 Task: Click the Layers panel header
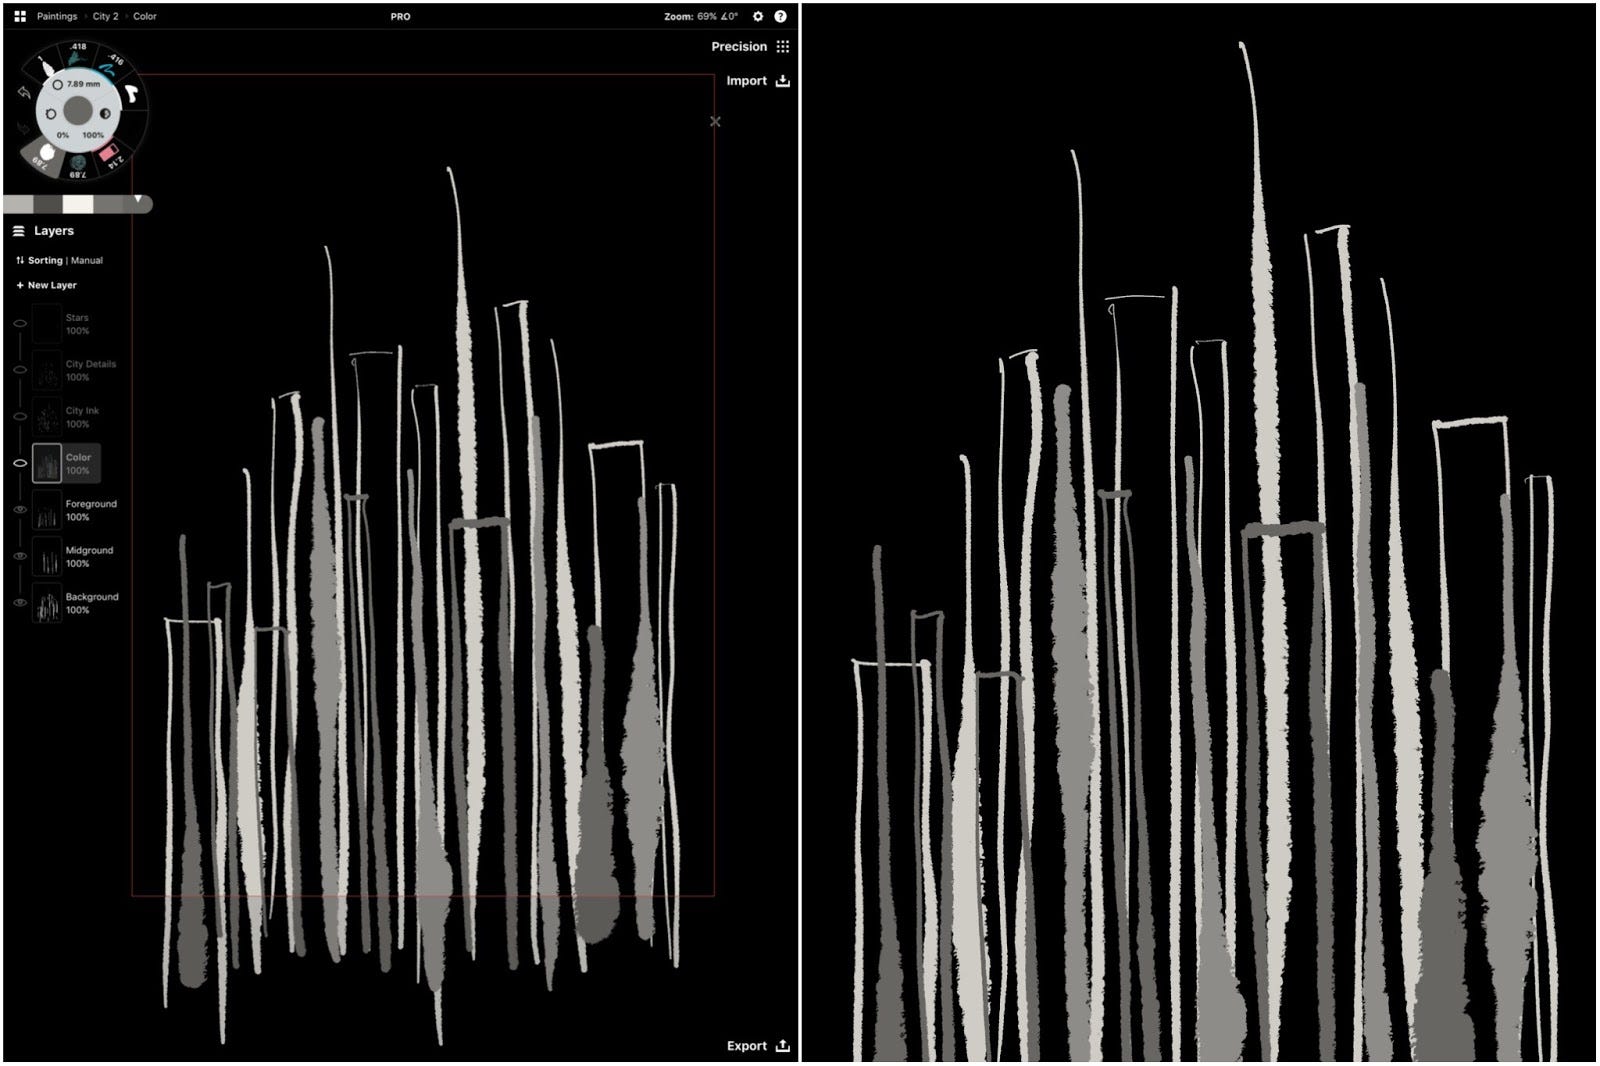(54, 231)
